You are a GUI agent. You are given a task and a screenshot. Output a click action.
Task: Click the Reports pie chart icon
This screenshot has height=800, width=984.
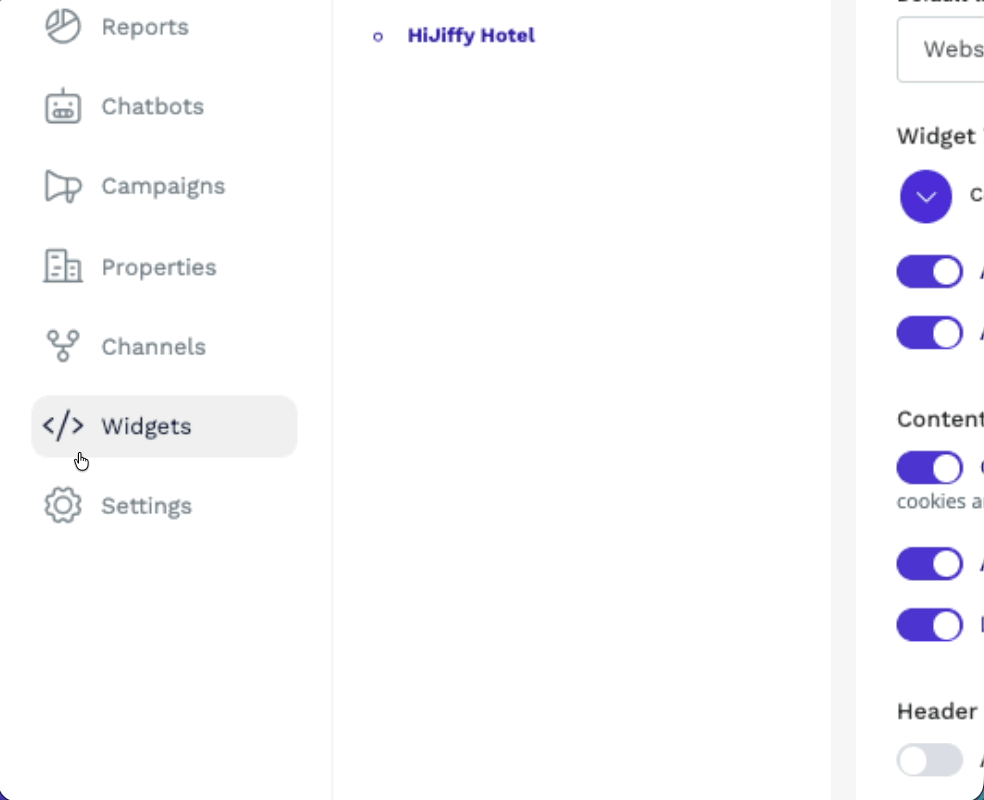[x=63, y=27]
